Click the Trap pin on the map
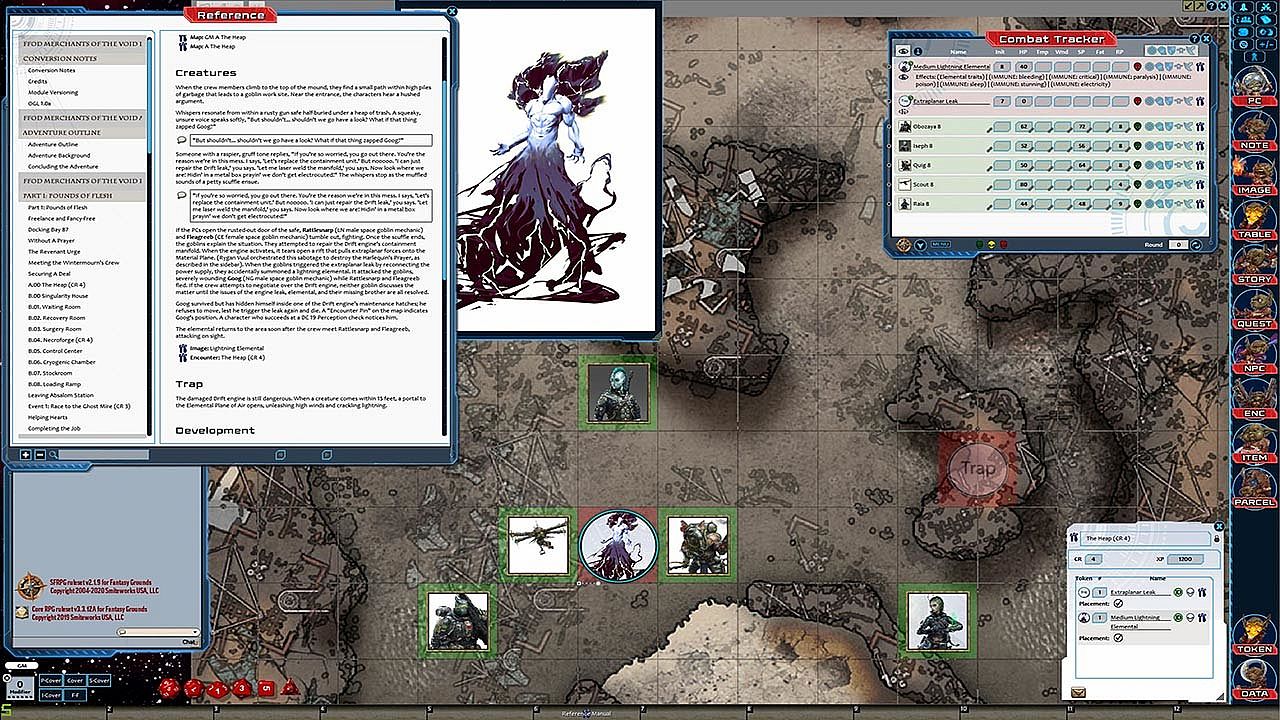 pos(977,468)
